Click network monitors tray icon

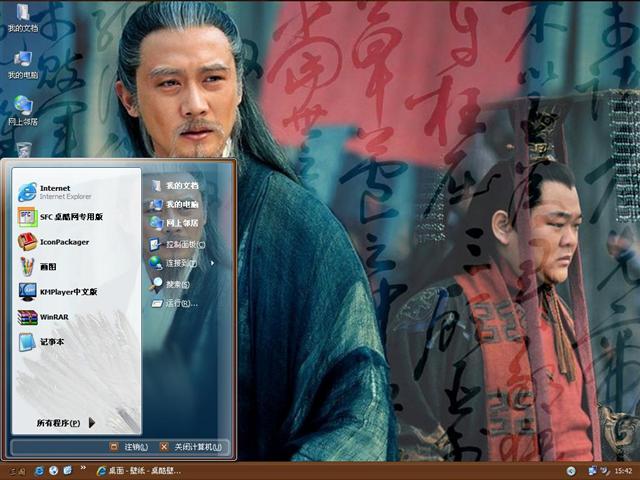coord(592,471)
